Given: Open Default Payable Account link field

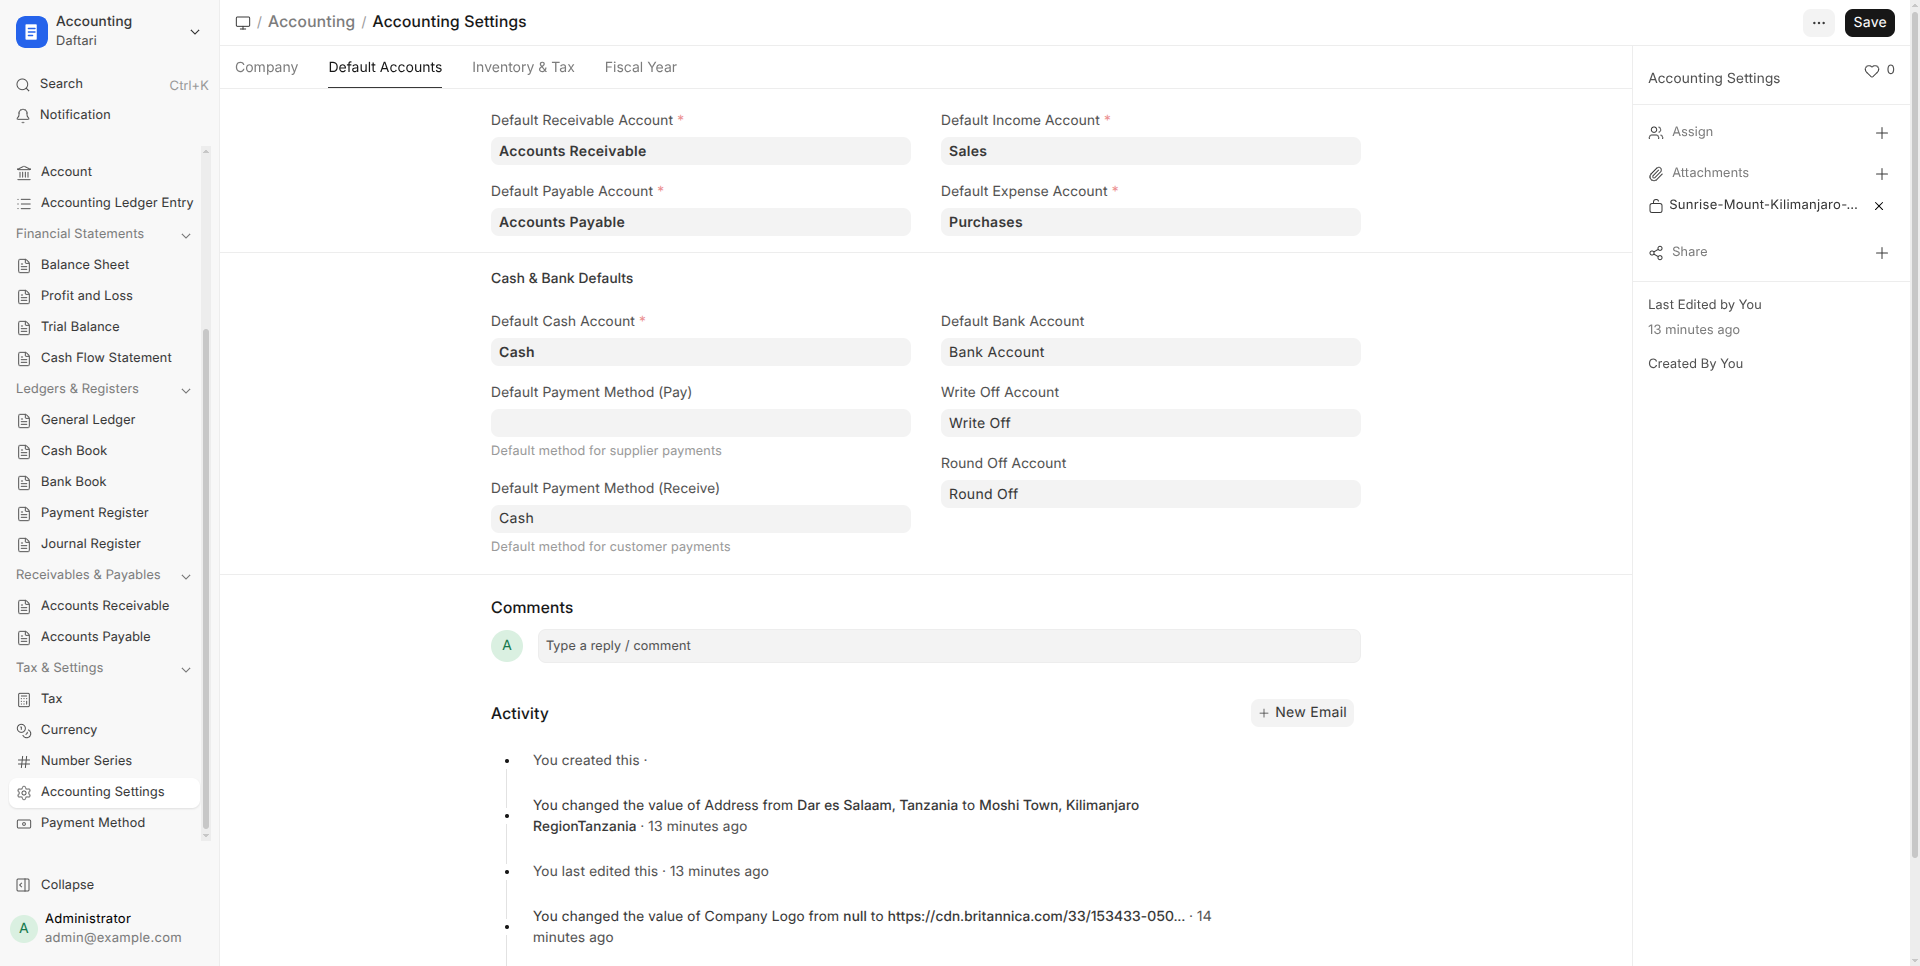Looking at the screenshot, I should pyautogui.click(x=700, y=222).
